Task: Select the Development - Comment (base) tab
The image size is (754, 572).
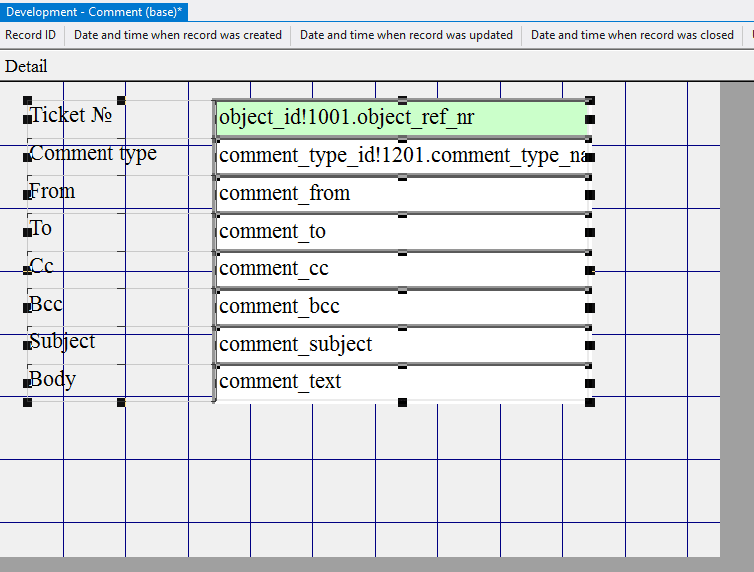Action: point(94,11)
